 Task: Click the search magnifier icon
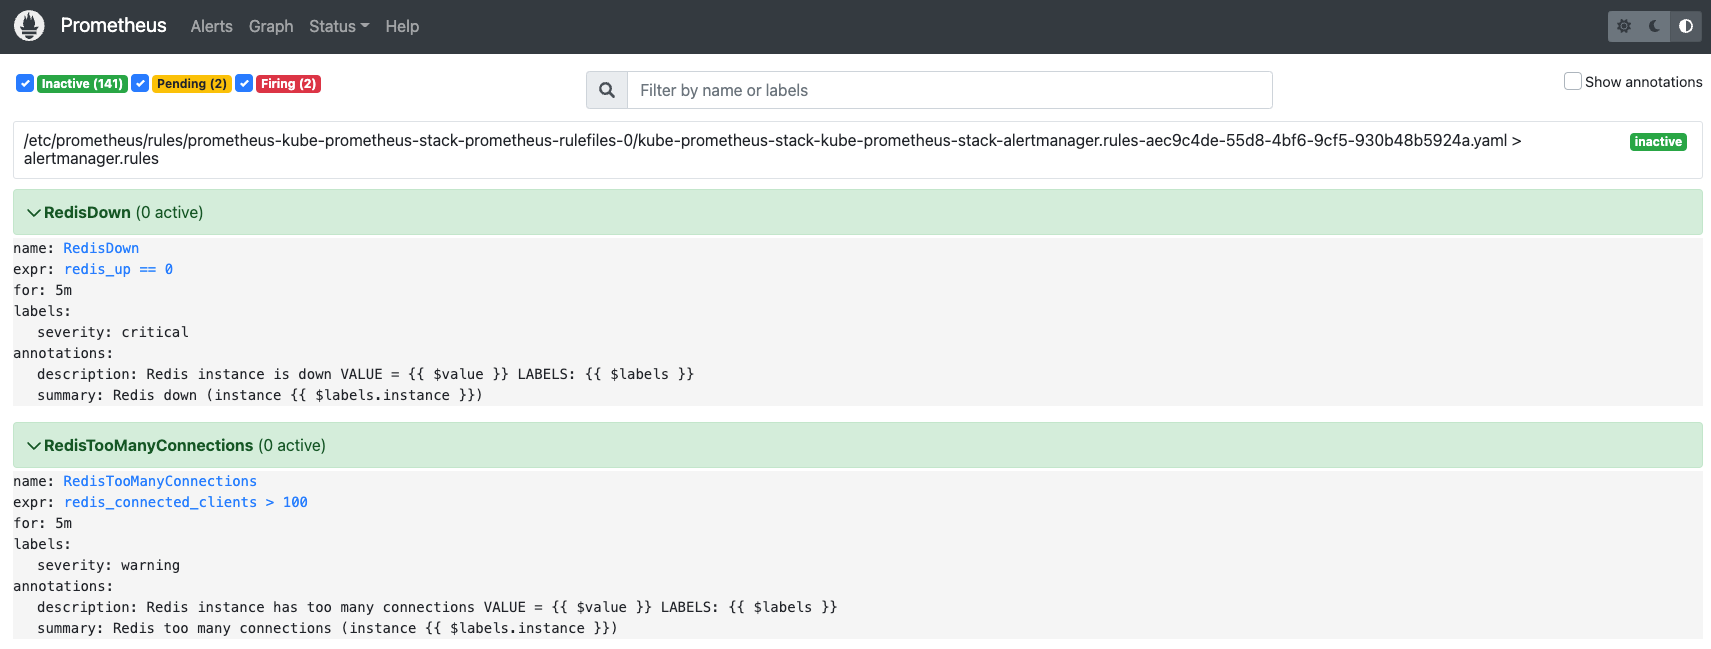click(607, 90)
